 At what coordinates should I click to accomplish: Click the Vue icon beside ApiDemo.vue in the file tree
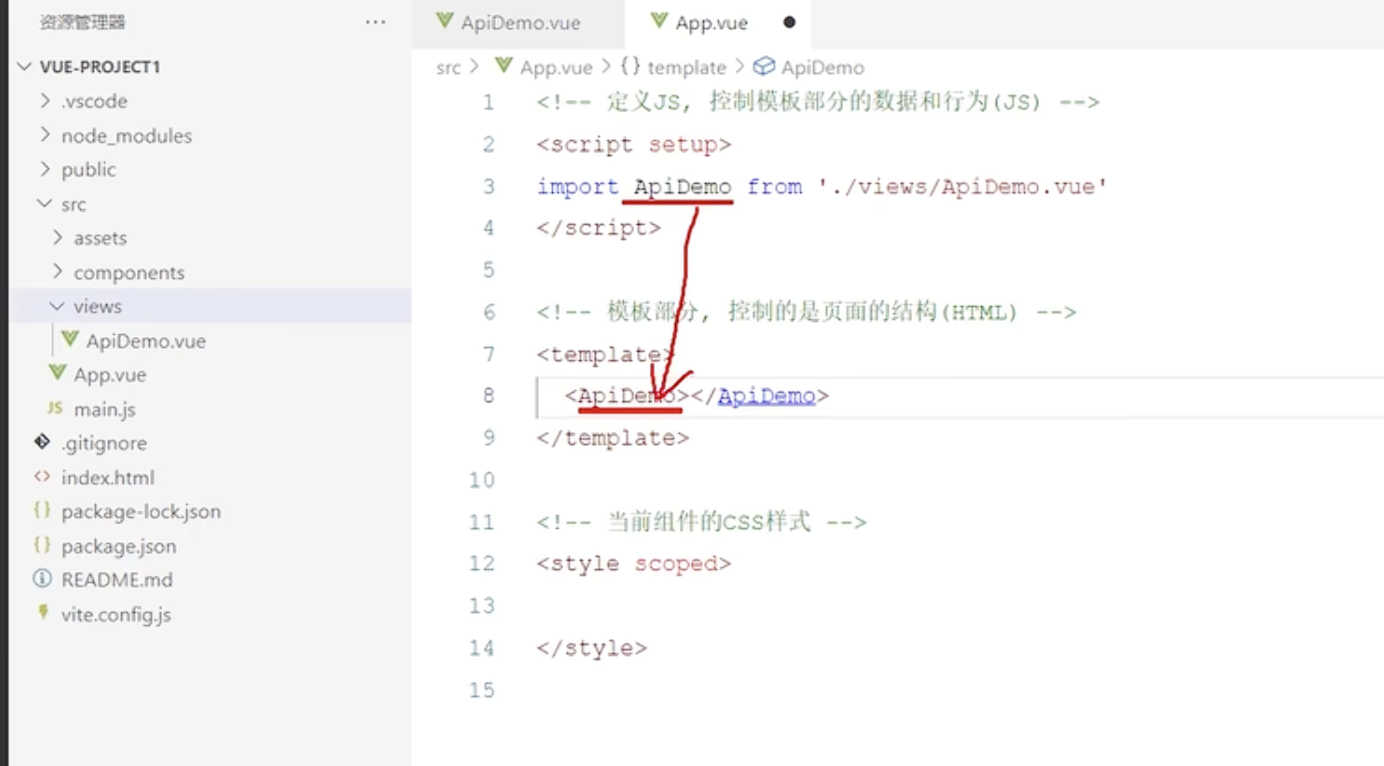point(70,340)
